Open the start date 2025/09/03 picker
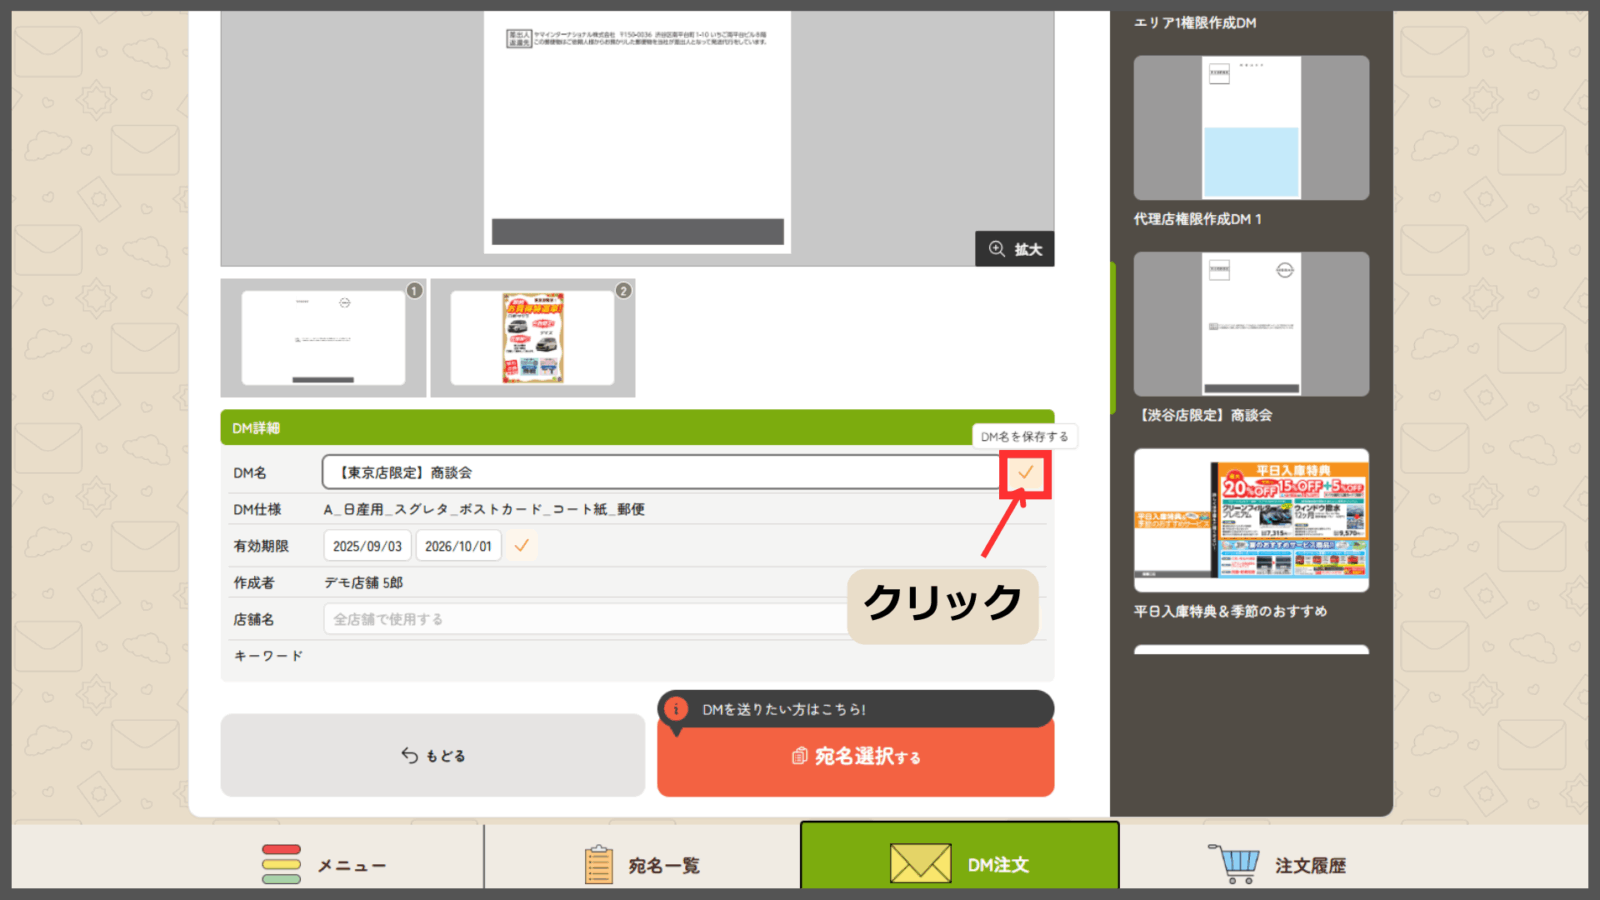The width and height of the screenshot is (1600, 900). coord(367,546)
